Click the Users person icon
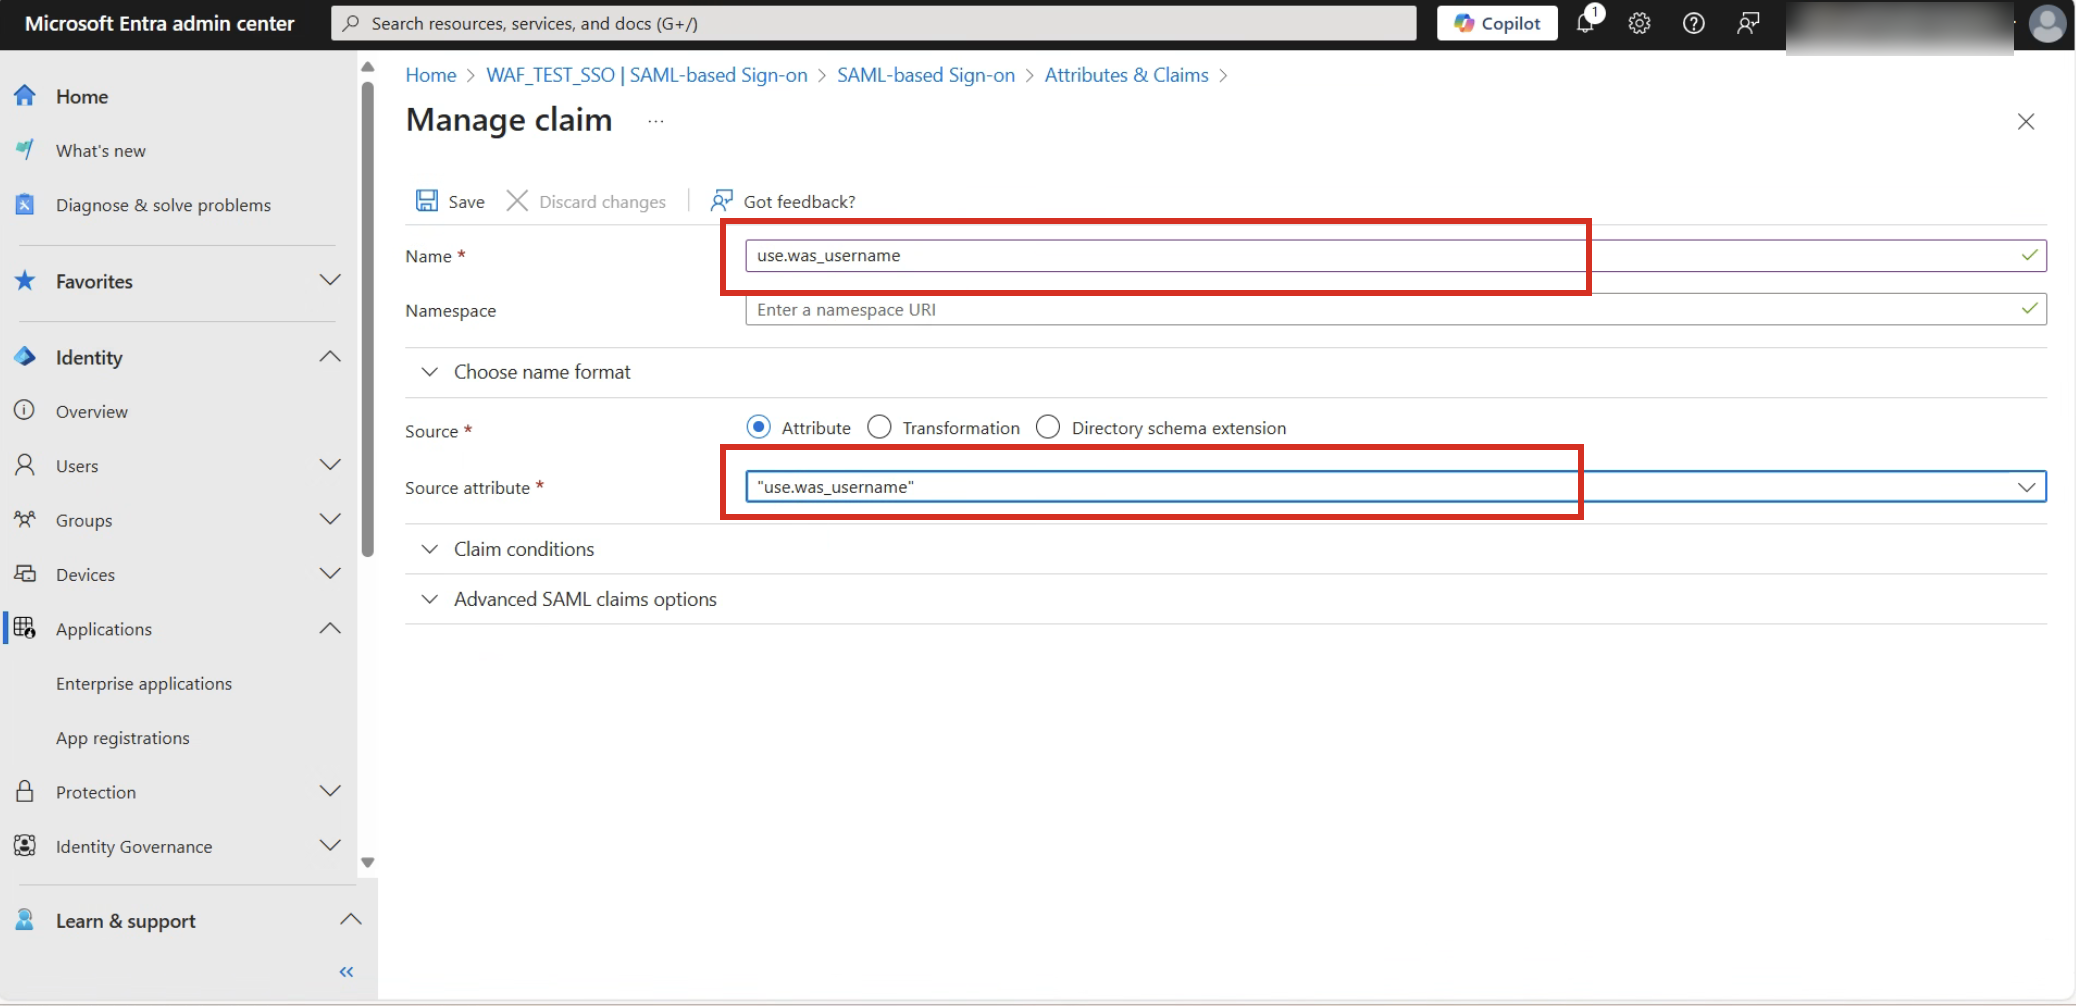The image size is (2076, 1006). [25, 465]
